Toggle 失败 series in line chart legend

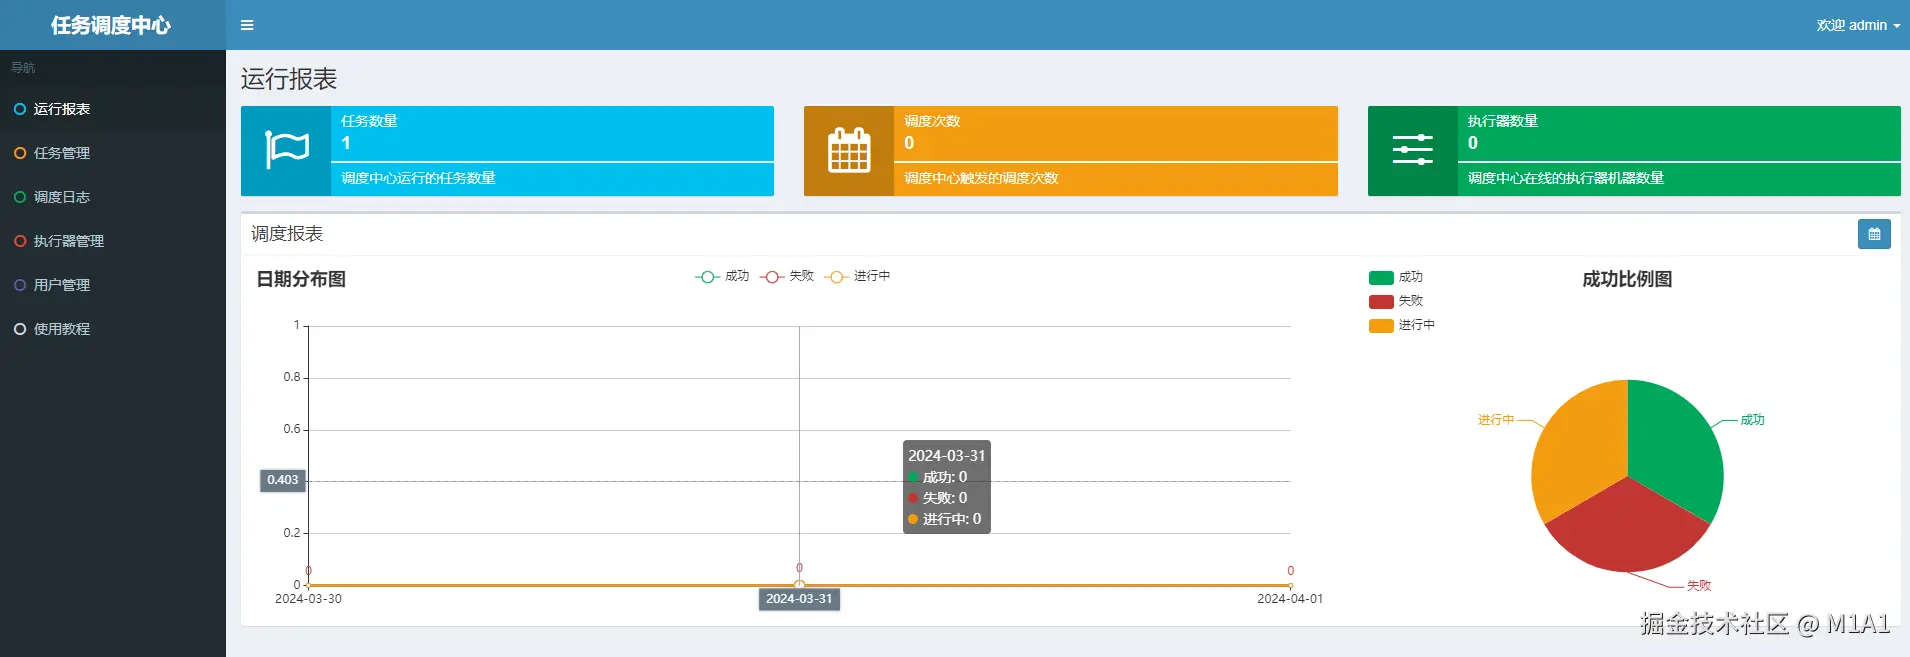[x=787, y=276]
